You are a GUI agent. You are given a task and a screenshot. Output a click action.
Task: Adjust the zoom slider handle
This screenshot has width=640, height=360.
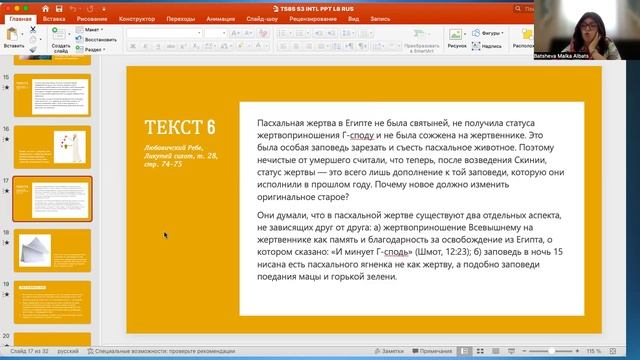[x=551, y=351]
